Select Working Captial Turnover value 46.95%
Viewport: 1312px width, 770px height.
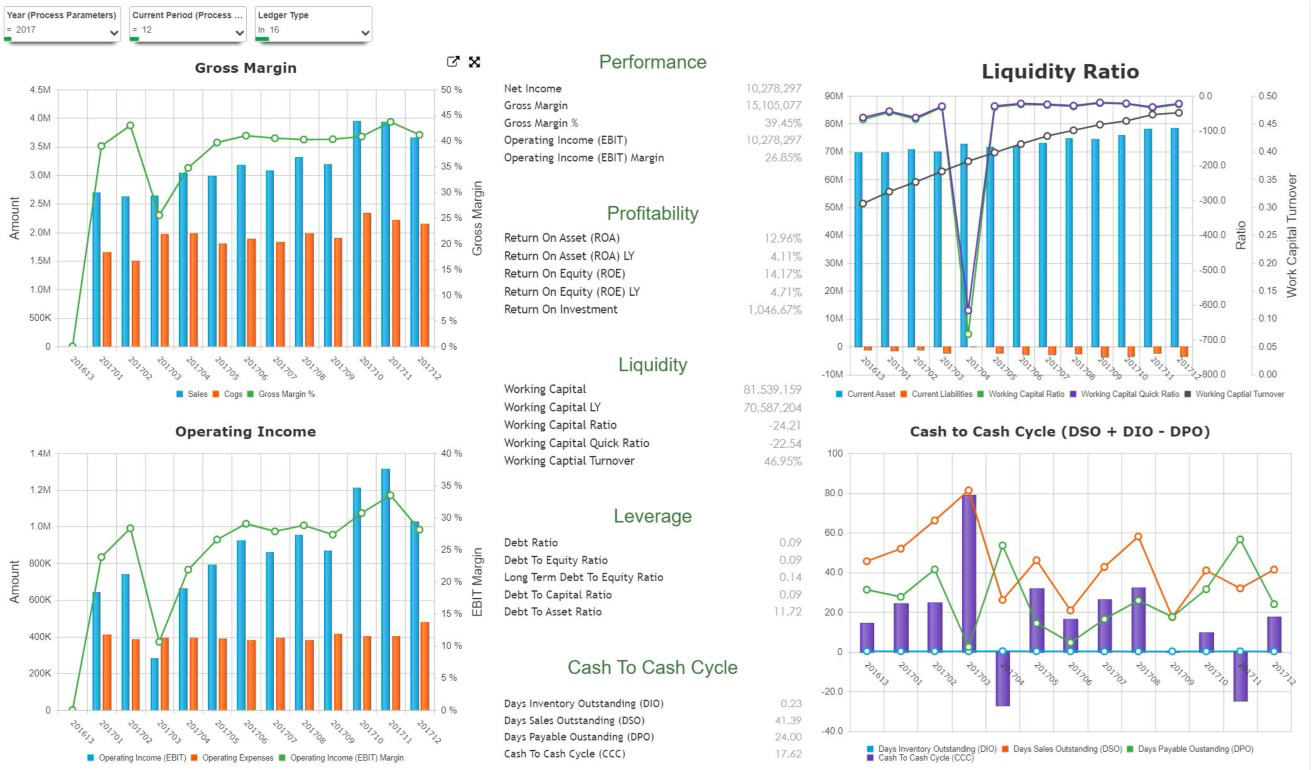[782, 461]
